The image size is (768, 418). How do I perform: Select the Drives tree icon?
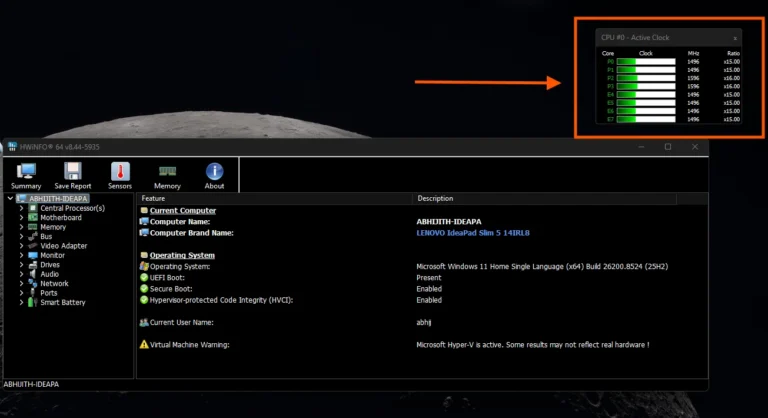click(x=33, y=265)
